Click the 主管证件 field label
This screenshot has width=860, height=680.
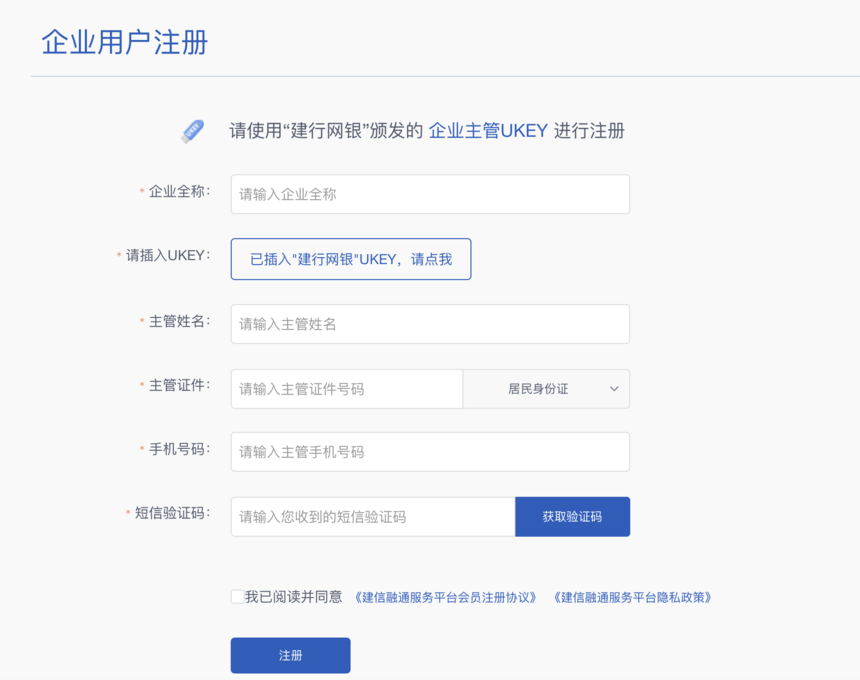(177, 385)
